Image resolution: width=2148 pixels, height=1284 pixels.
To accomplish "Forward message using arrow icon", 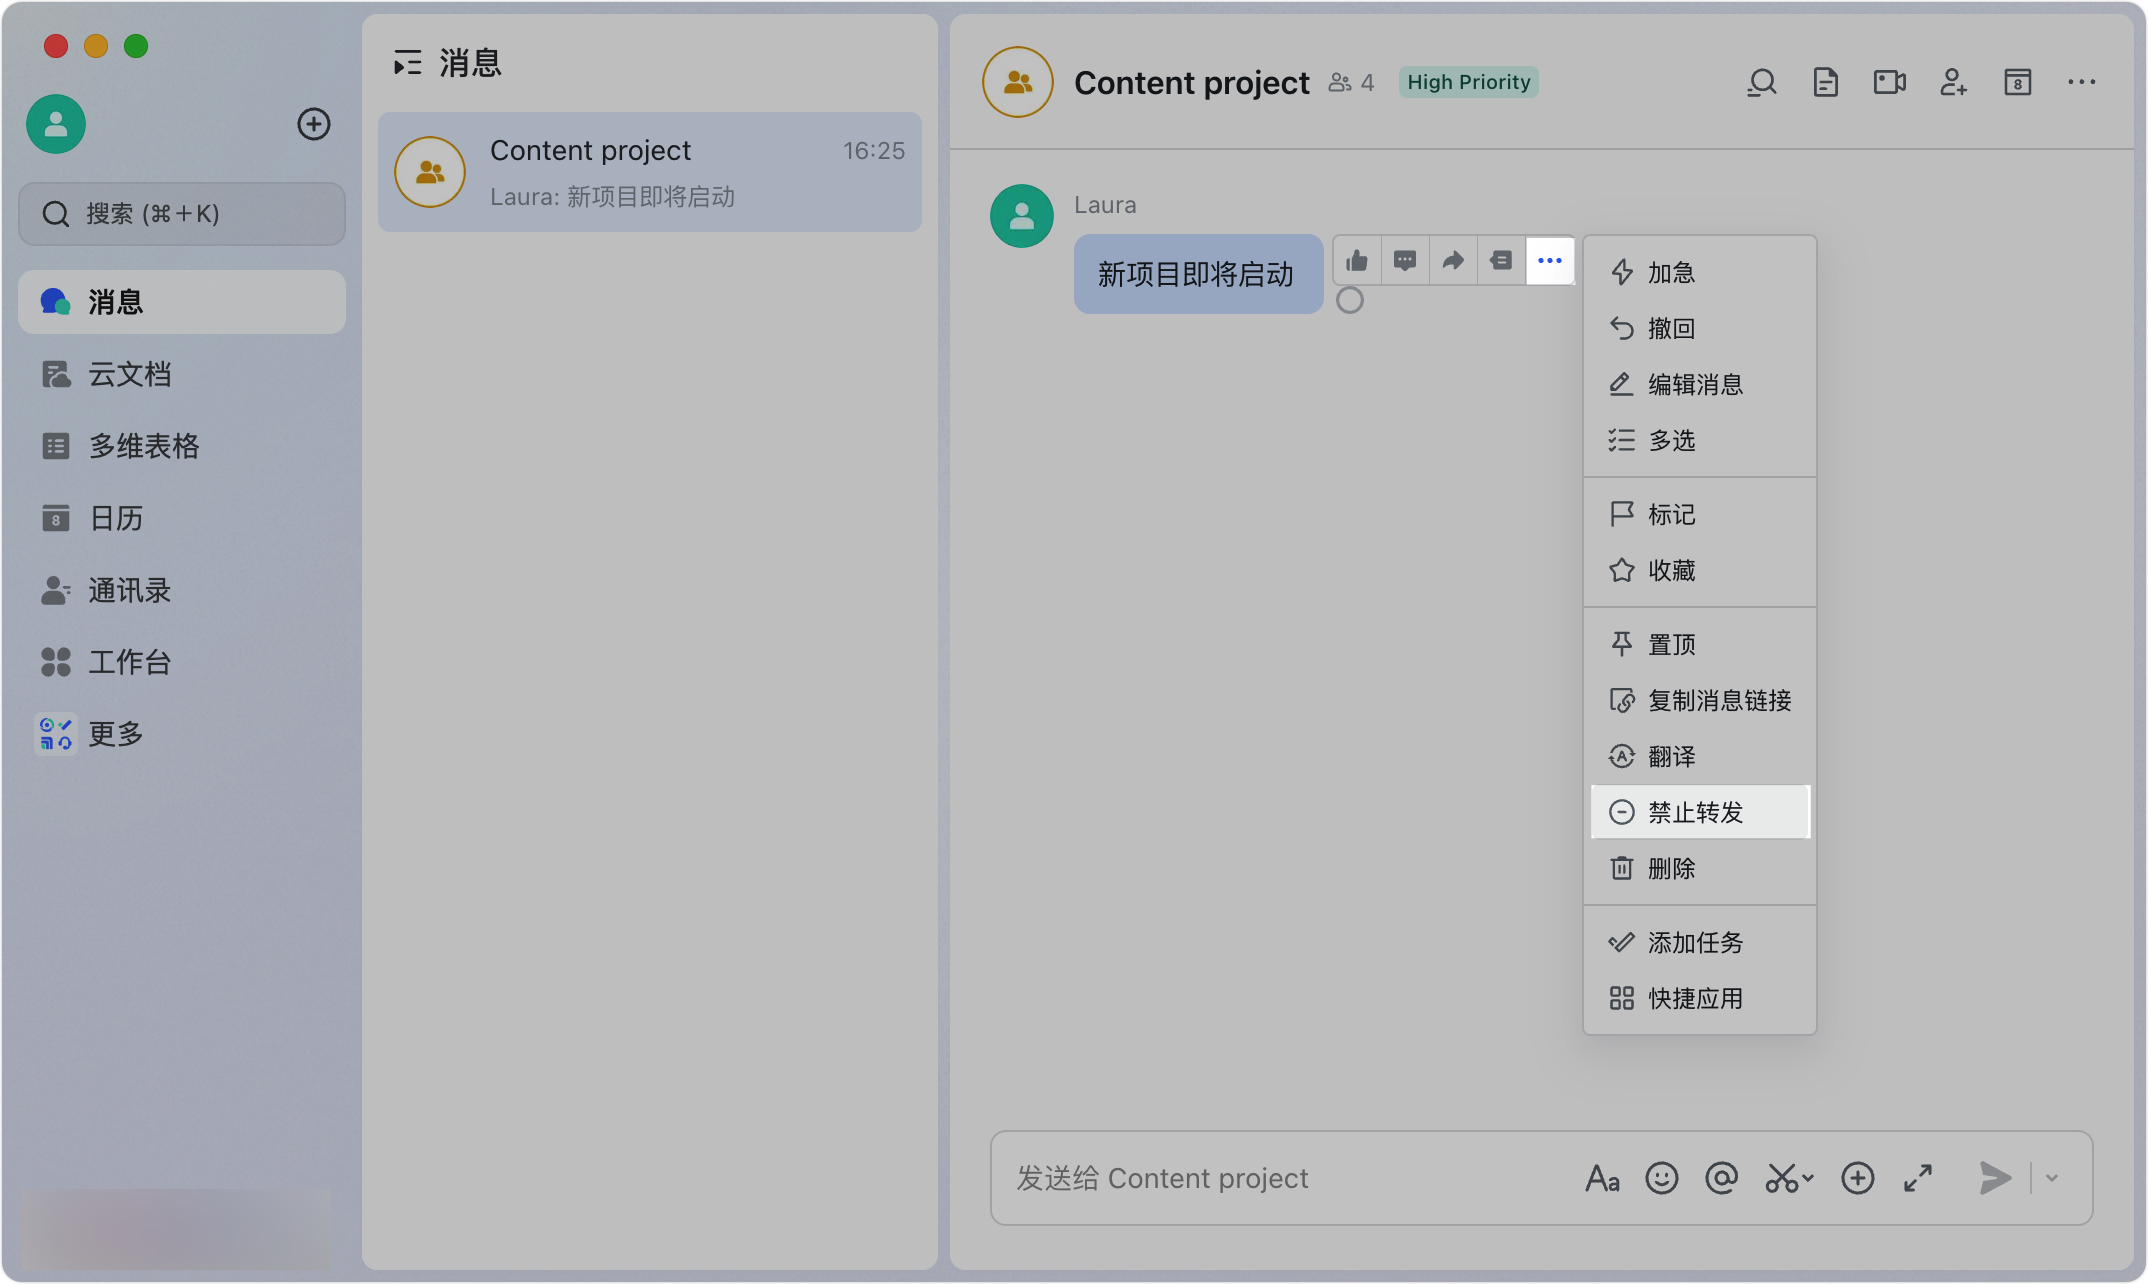I will click(1453, 261).
